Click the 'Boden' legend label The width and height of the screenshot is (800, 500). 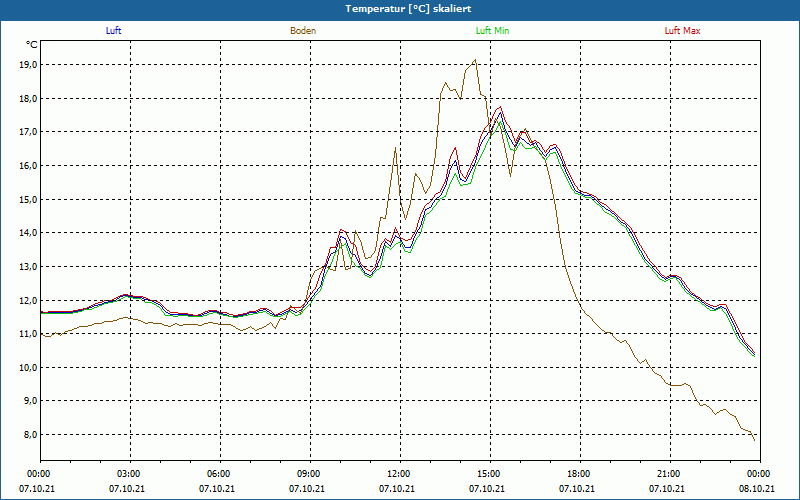point(303,31)
